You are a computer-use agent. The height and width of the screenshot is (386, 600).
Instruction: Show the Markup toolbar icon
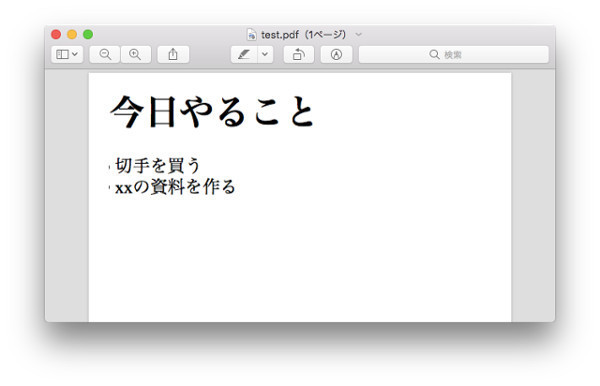336,54
